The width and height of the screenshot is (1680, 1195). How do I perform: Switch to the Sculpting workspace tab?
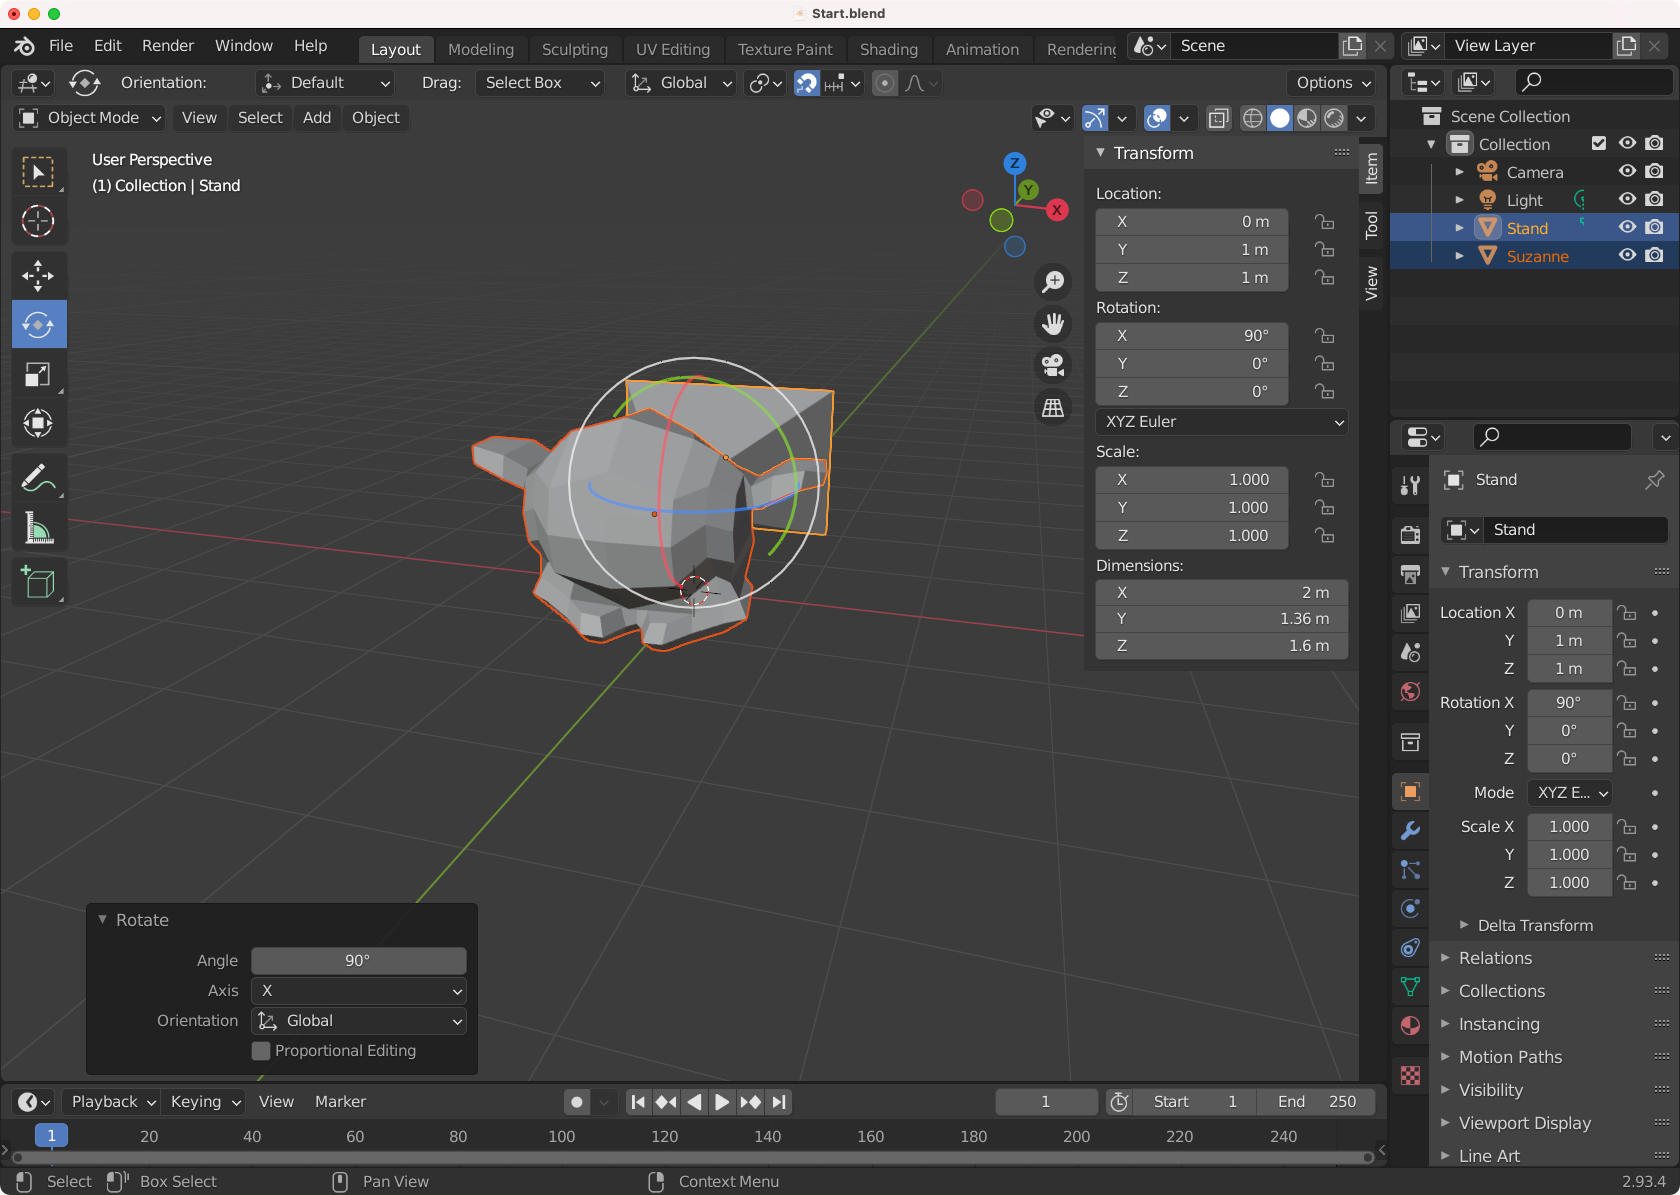tap(574, 49)
